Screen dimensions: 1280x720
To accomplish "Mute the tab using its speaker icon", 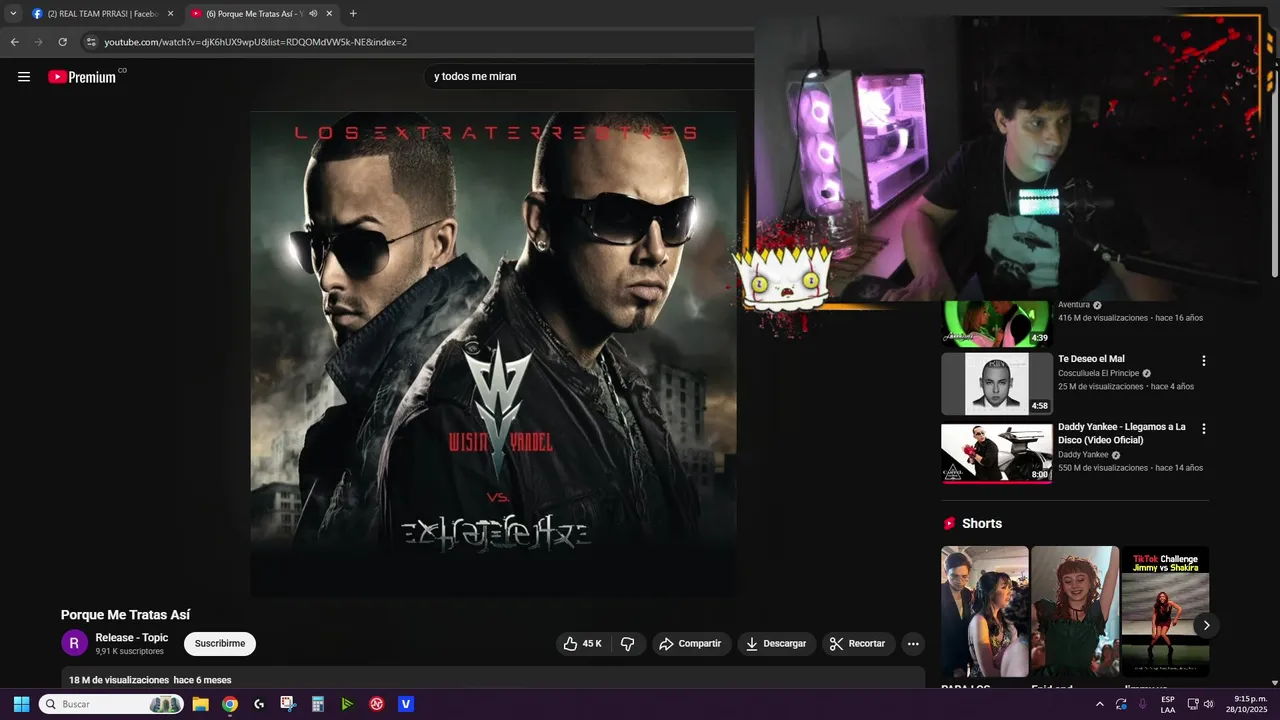I will tap(313, 14).
